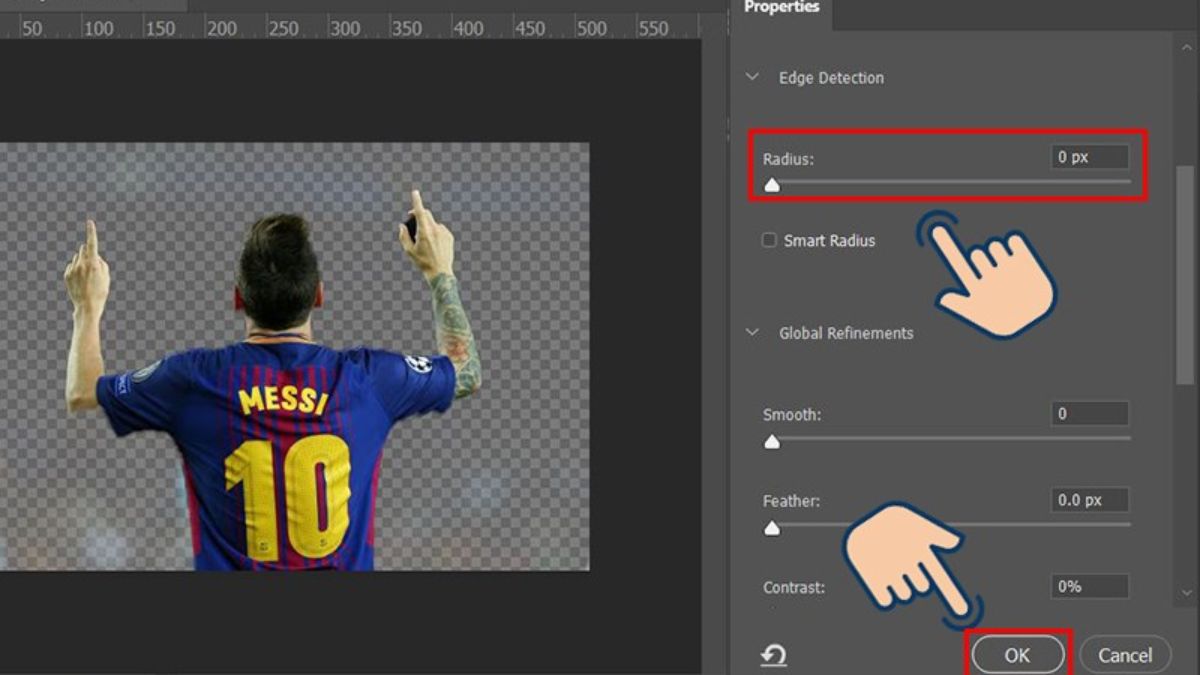Switch to the Properties tab

click(781, 8)
